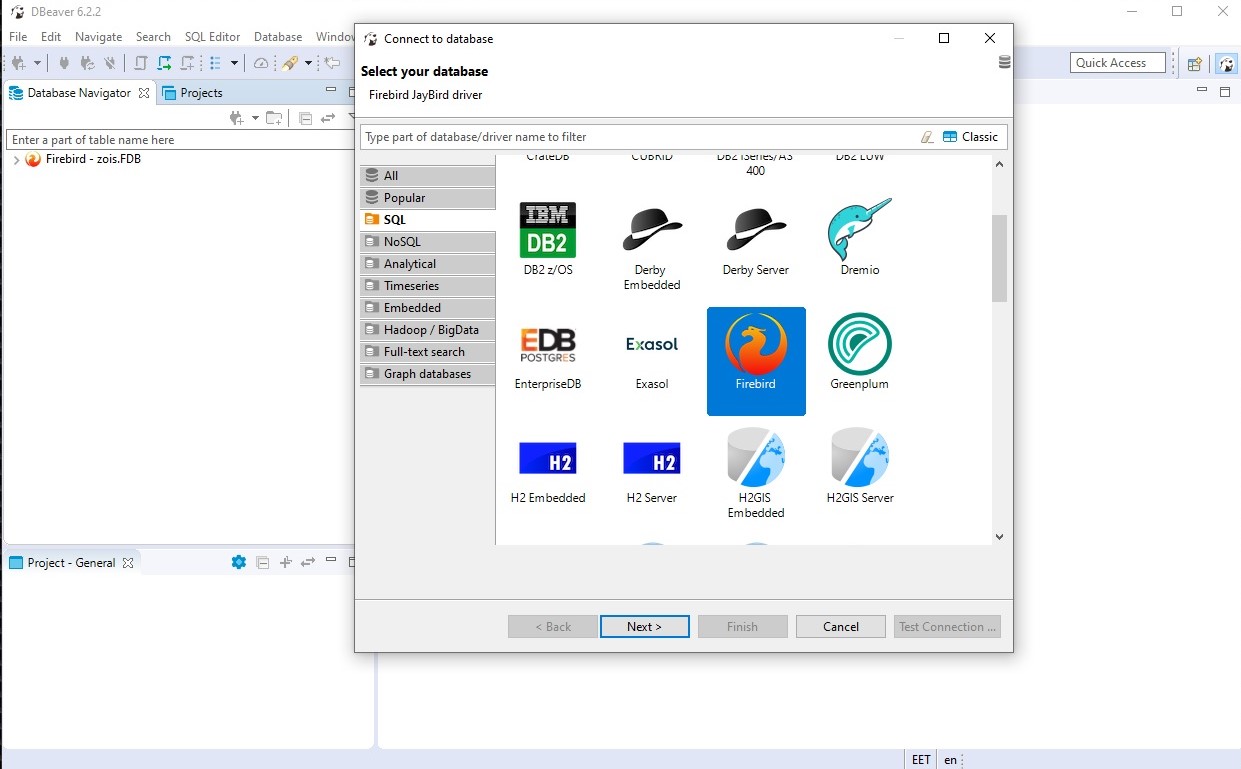Filter drivers by Hadoop / BigData category
The image size is (1241, 769).
point(428,330)
